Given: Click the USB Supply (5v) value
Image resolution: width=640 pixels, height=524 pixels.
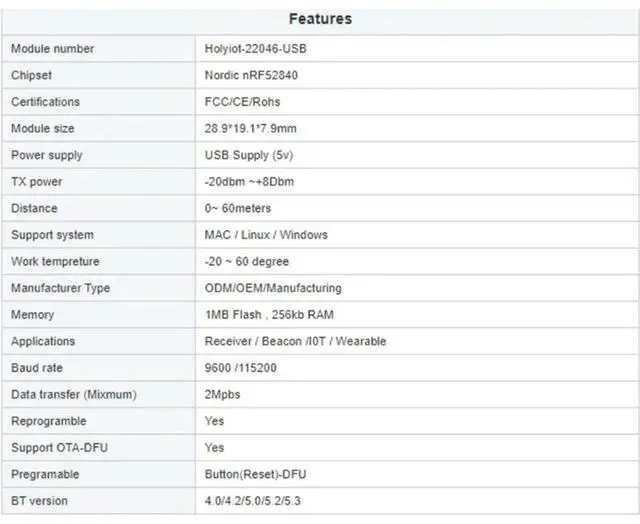Looking at the screenshot, I should (x=248, y=155).
